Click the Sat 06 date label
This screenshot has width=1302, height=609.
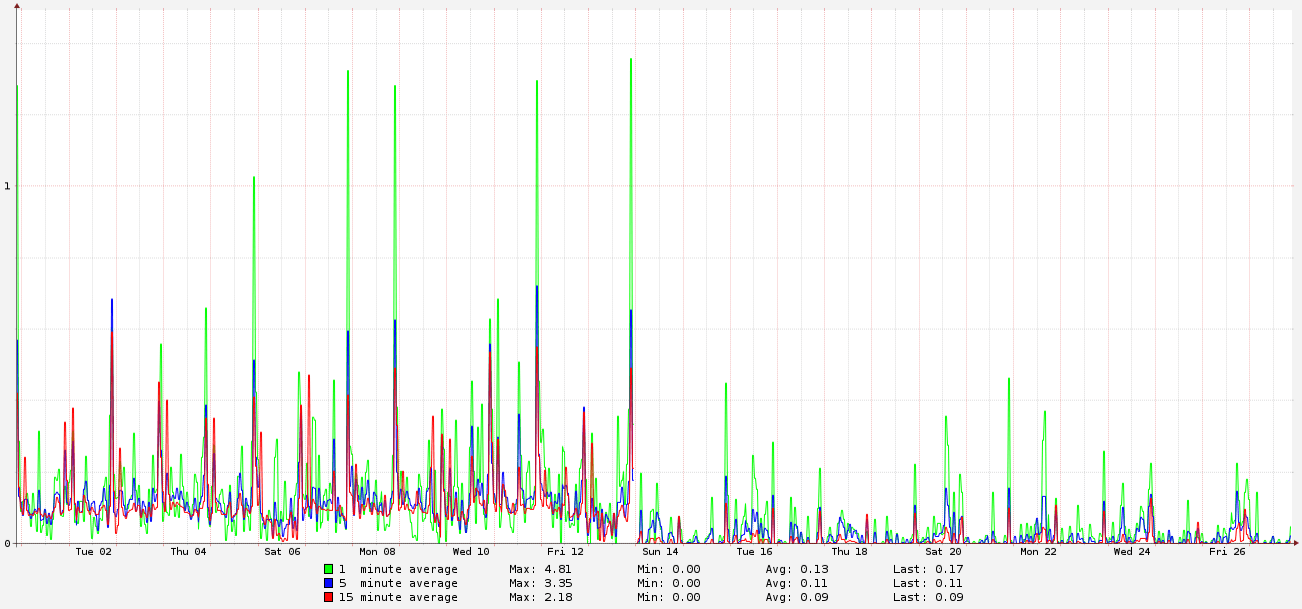click(282, 551)
